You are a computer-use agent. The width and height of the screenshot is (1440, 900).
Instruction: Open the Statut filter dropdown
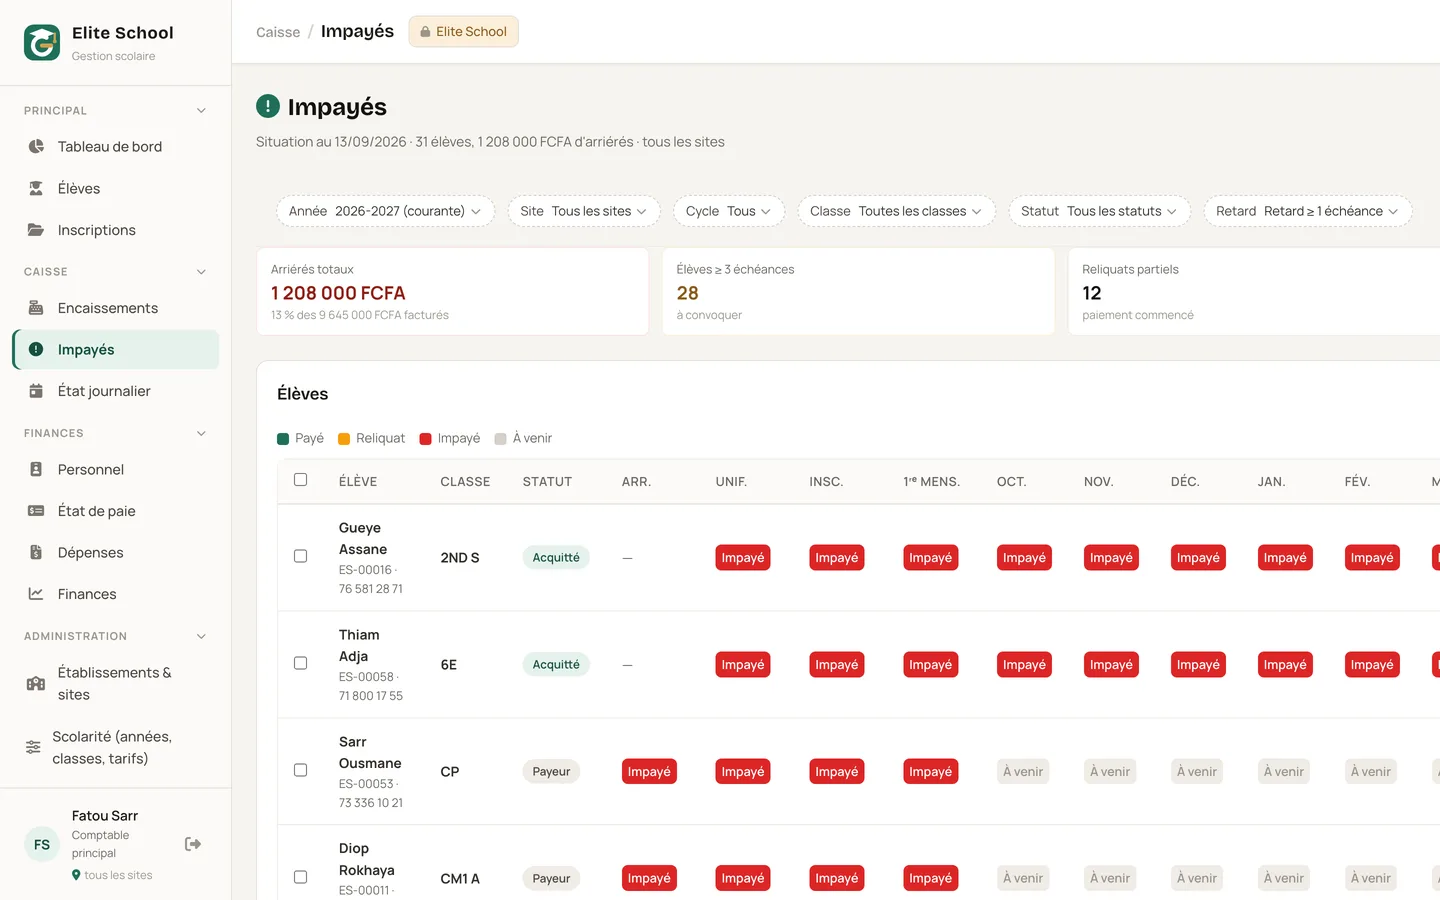tap(1099, 211)
